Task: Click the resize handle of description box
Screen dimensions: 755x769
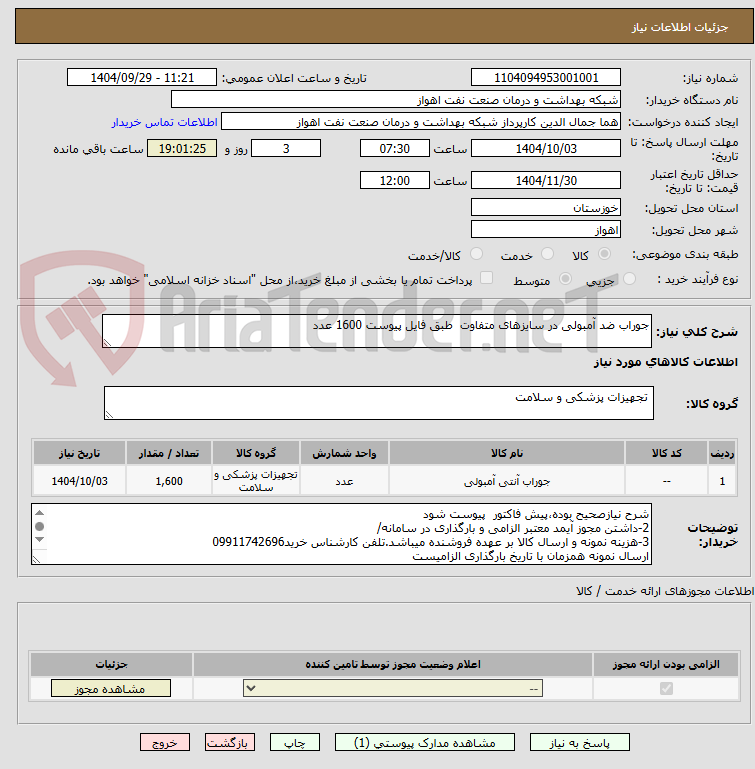Action: tap(107, 342)
